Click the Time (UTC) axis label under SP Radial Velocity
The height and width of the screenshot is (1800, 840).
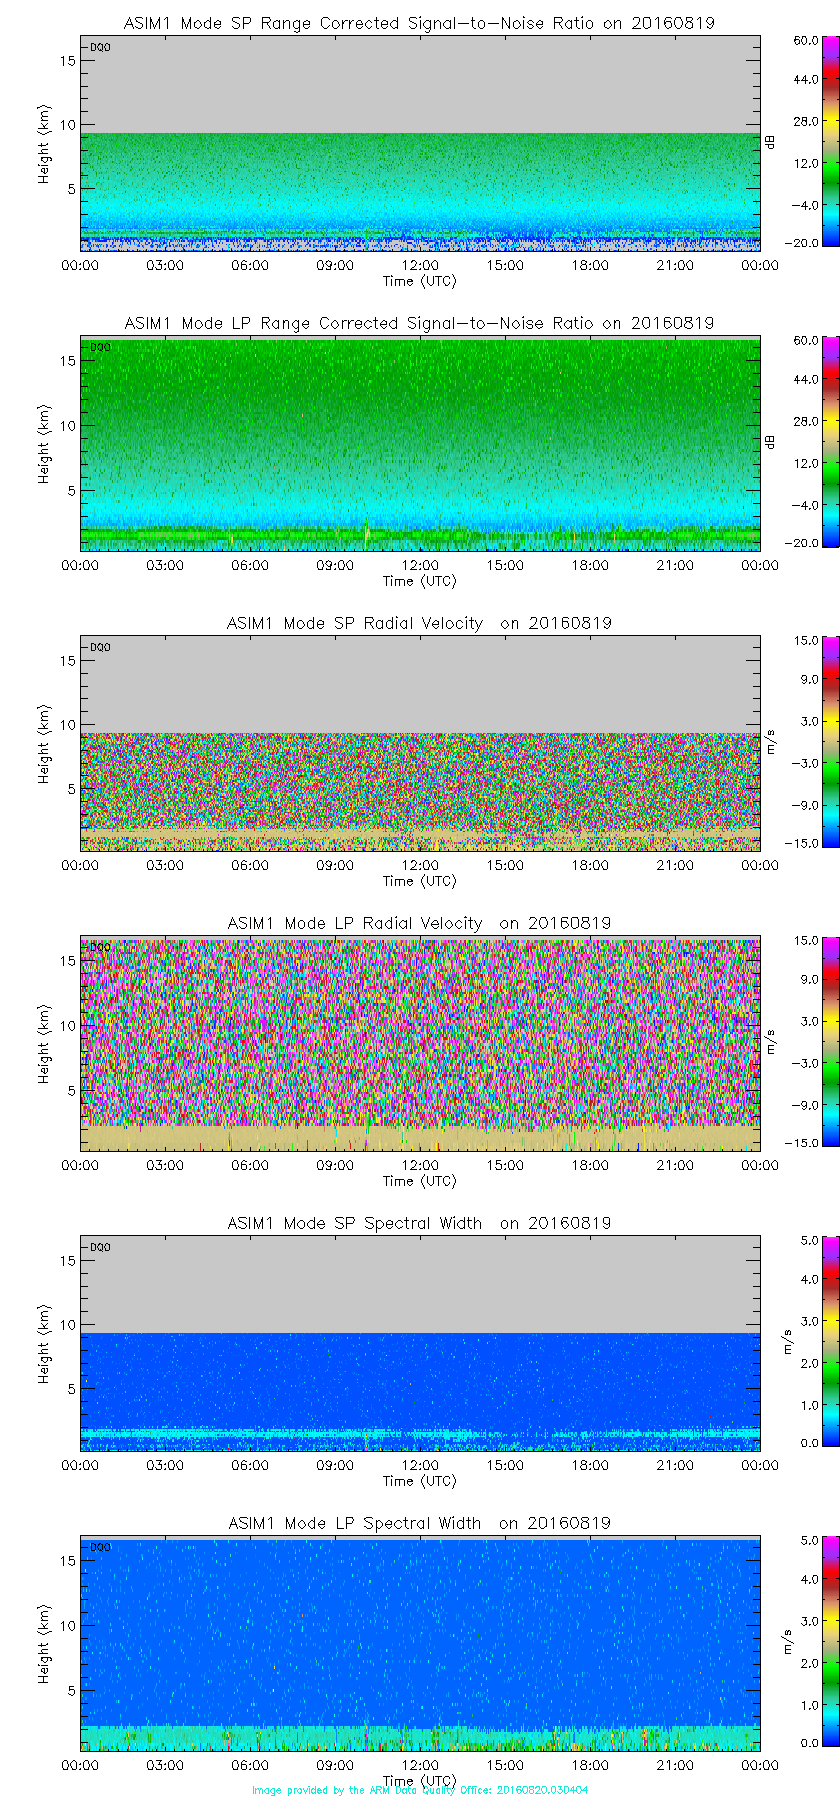pos(419,881)
